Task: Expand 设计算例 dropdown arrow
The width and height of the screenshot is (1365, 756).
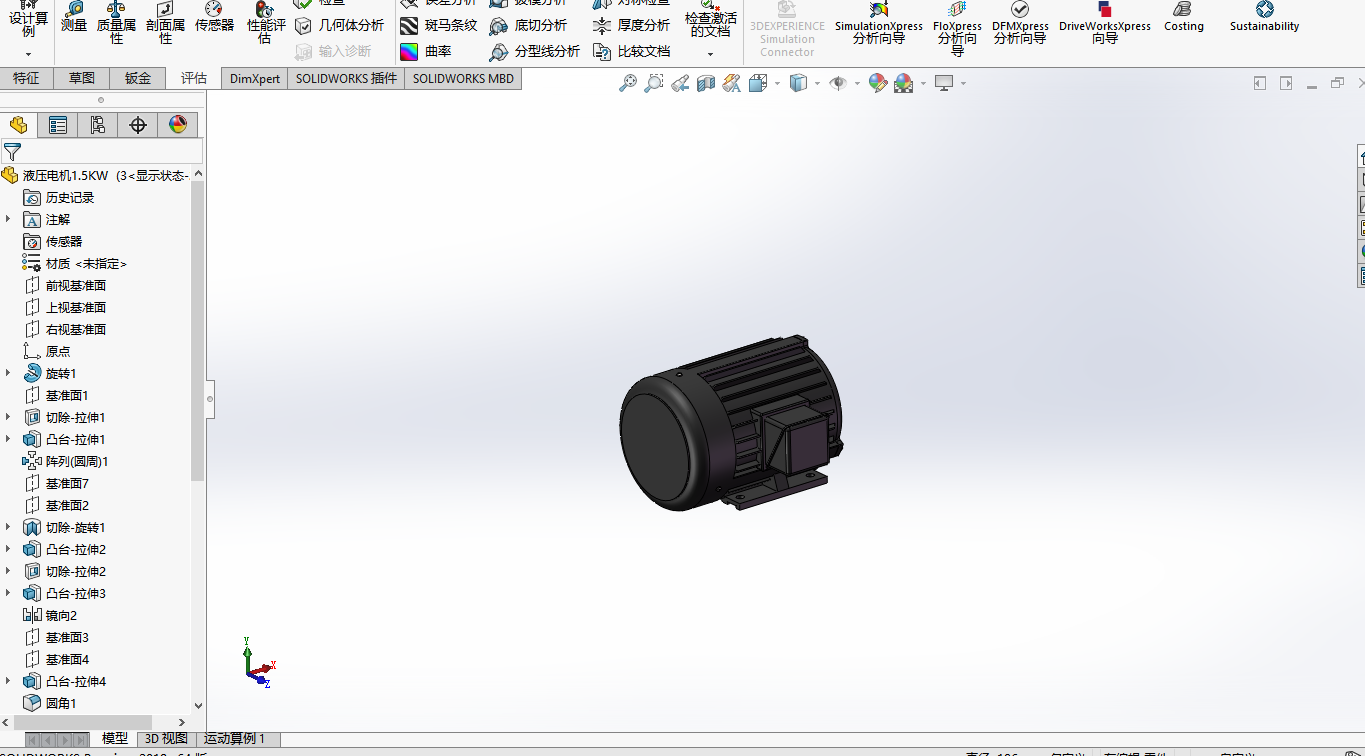Action: (28, 54)
